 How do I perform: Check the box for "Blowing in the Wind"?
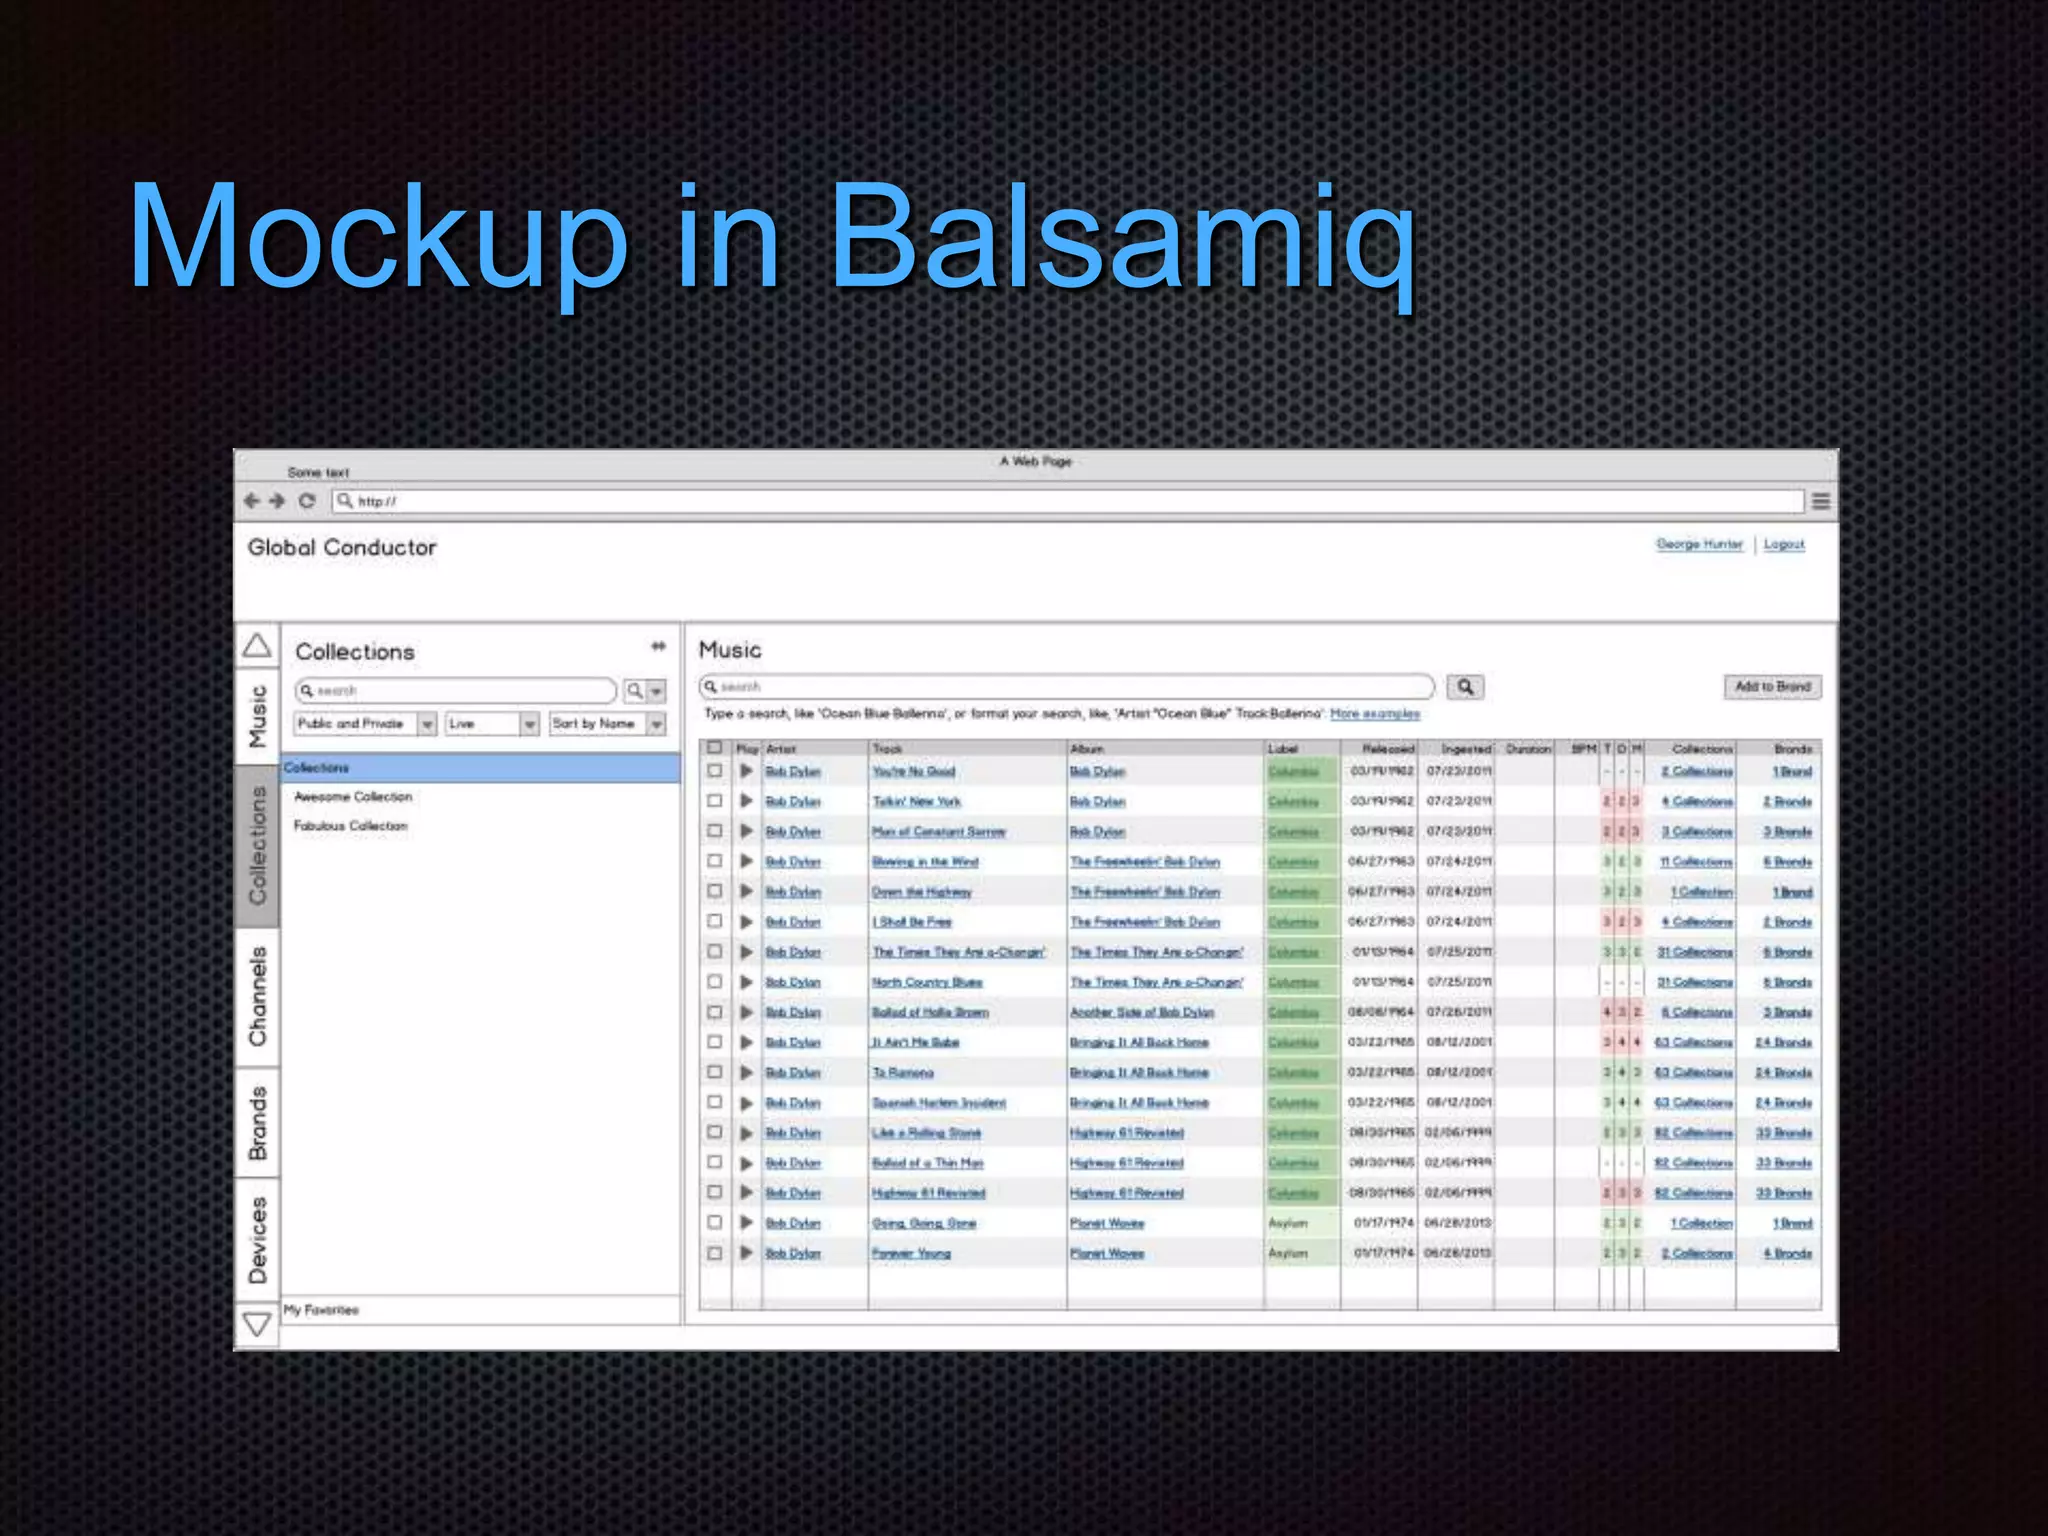tap(715, 861)
